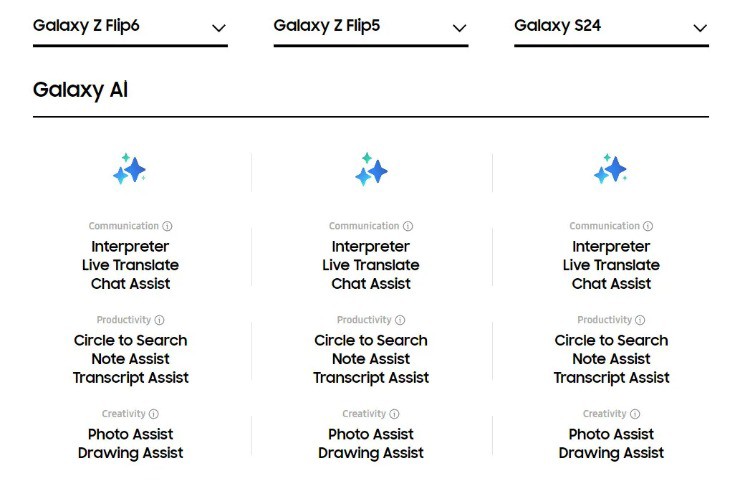The width and height of the screenshot is (740, 481).
Task: Open Communication info icon under Galaxy Z Flip5
Action: [408, 226]
